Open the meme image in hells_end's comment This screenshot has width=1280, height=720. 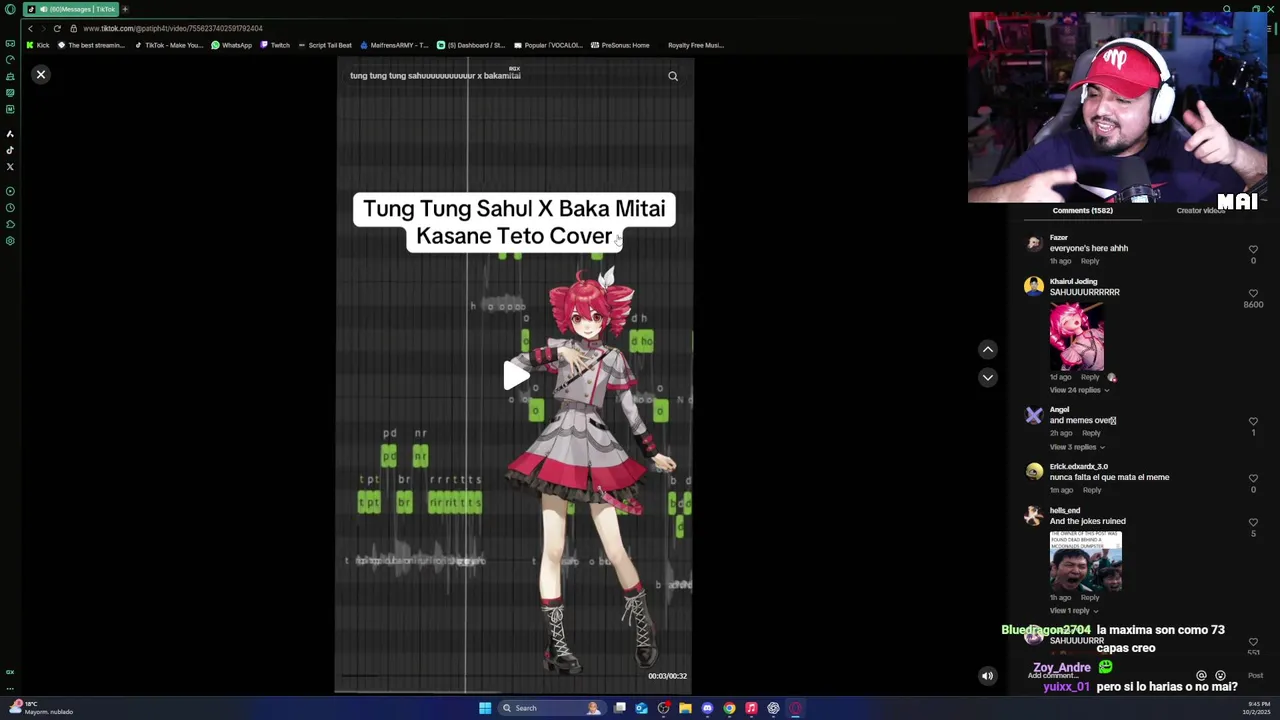click(x=1086, y=561)
